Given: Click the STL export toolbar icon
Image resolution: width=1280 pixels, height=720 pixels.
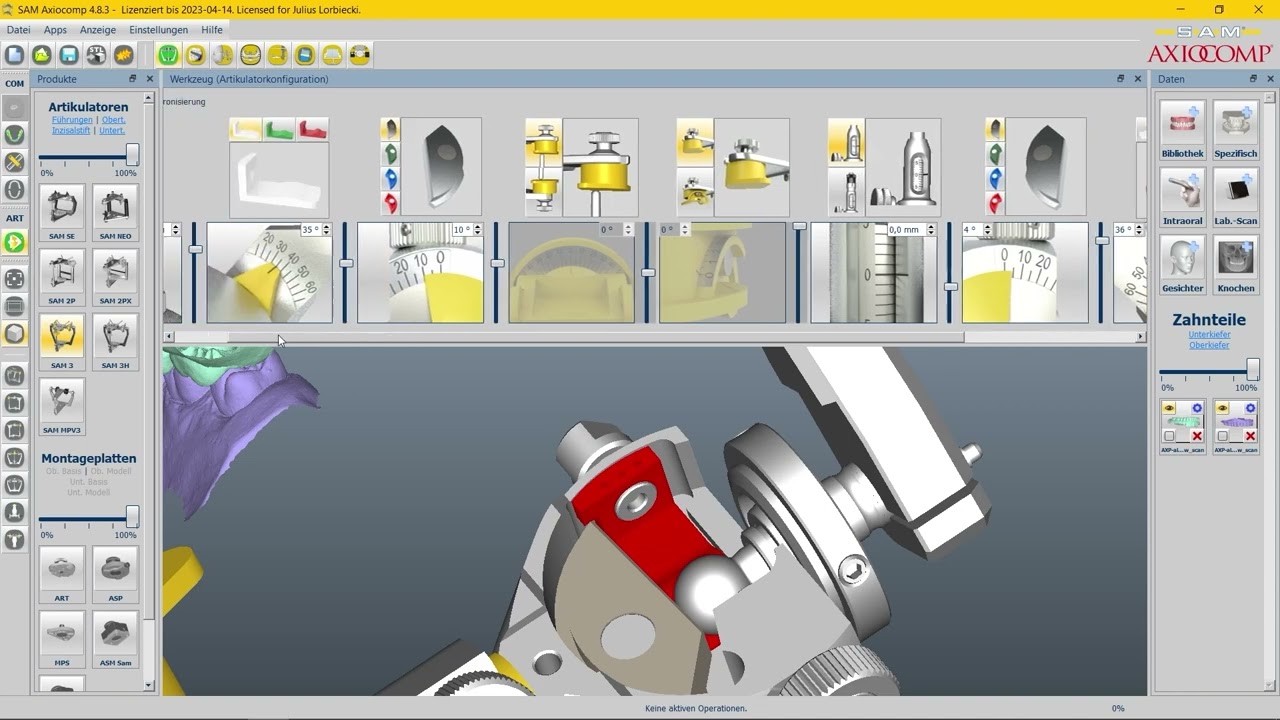Looking at the screenshot, I should 96,55.
